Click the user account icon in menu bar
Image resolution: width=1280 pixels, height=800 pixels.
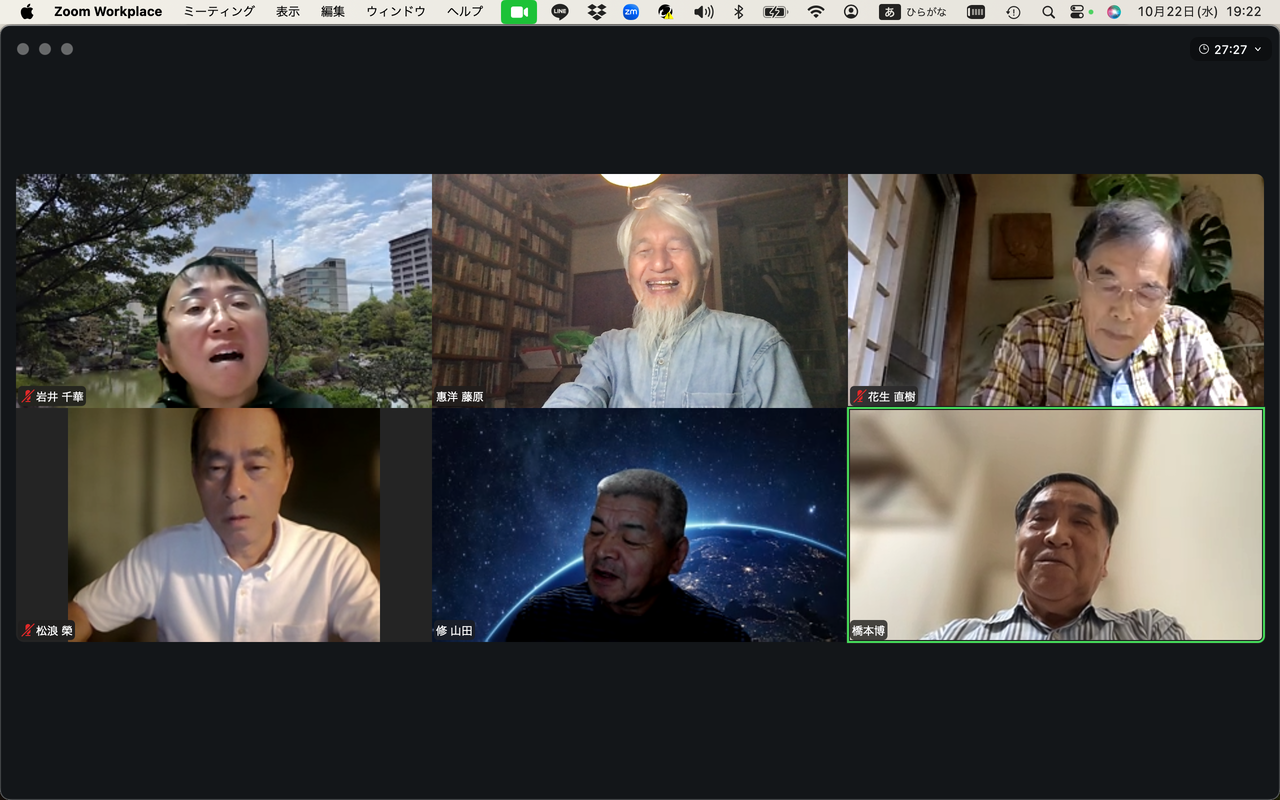click(x=851, y=12)
